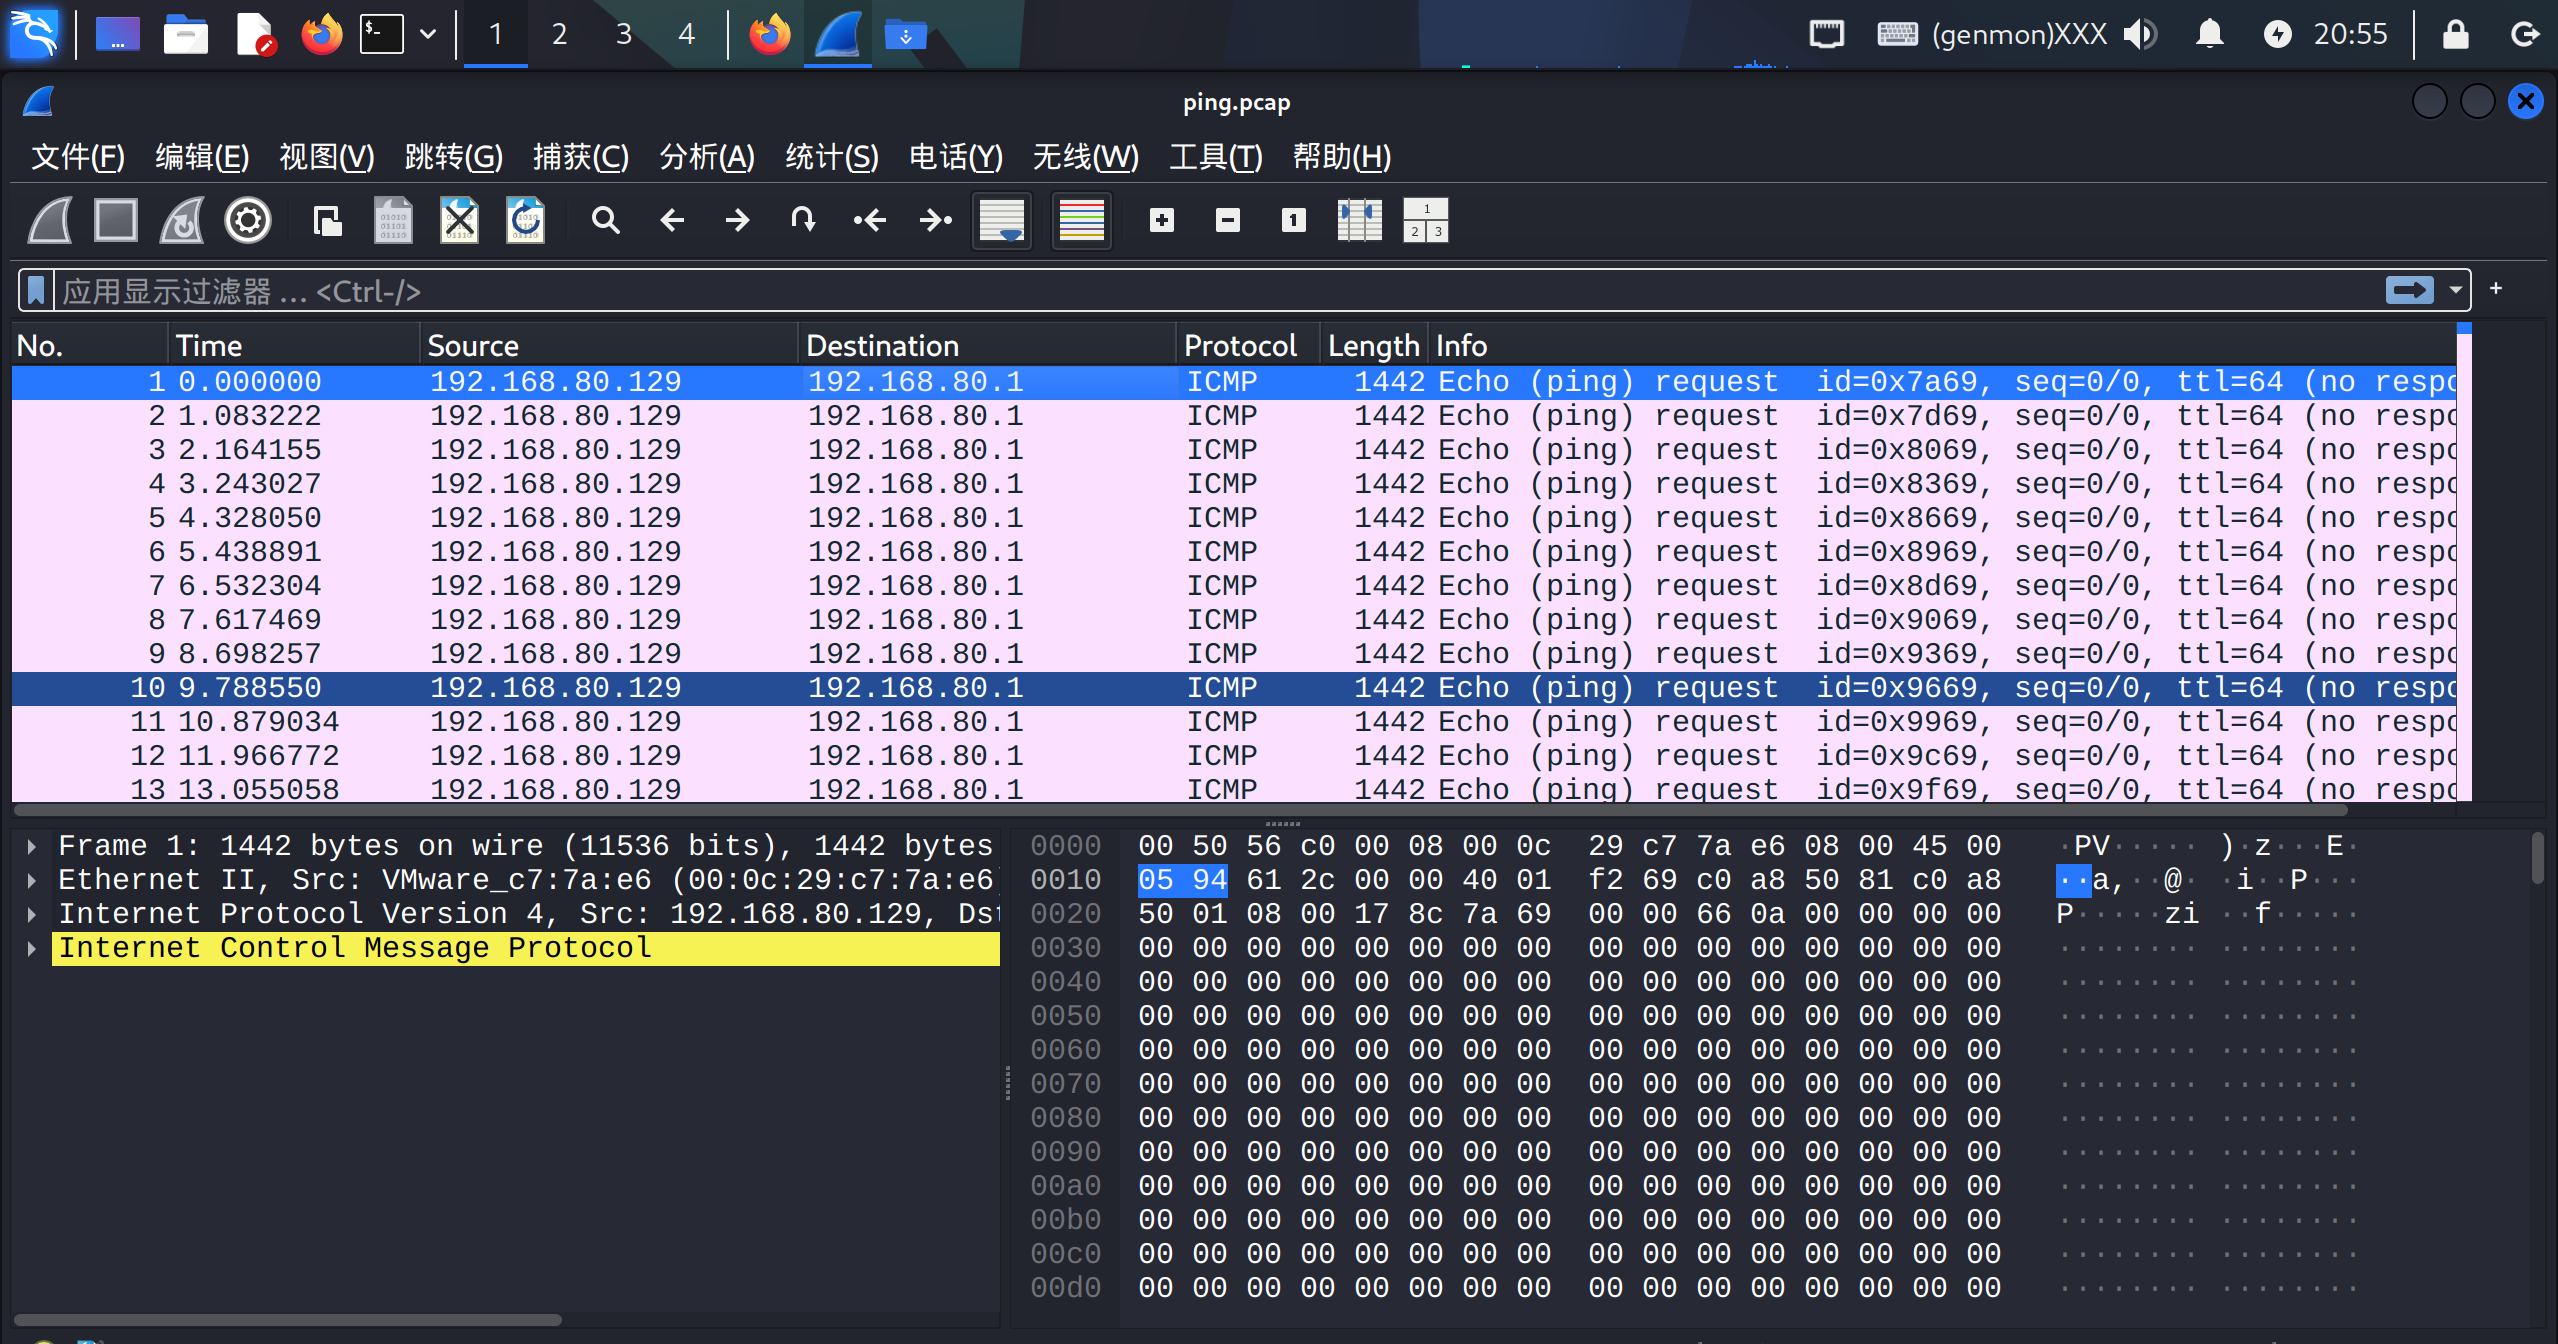The width and height of the screenshot is (2558, 1344).
Task: Click the stop capture square icon
Action: (116, 220)
